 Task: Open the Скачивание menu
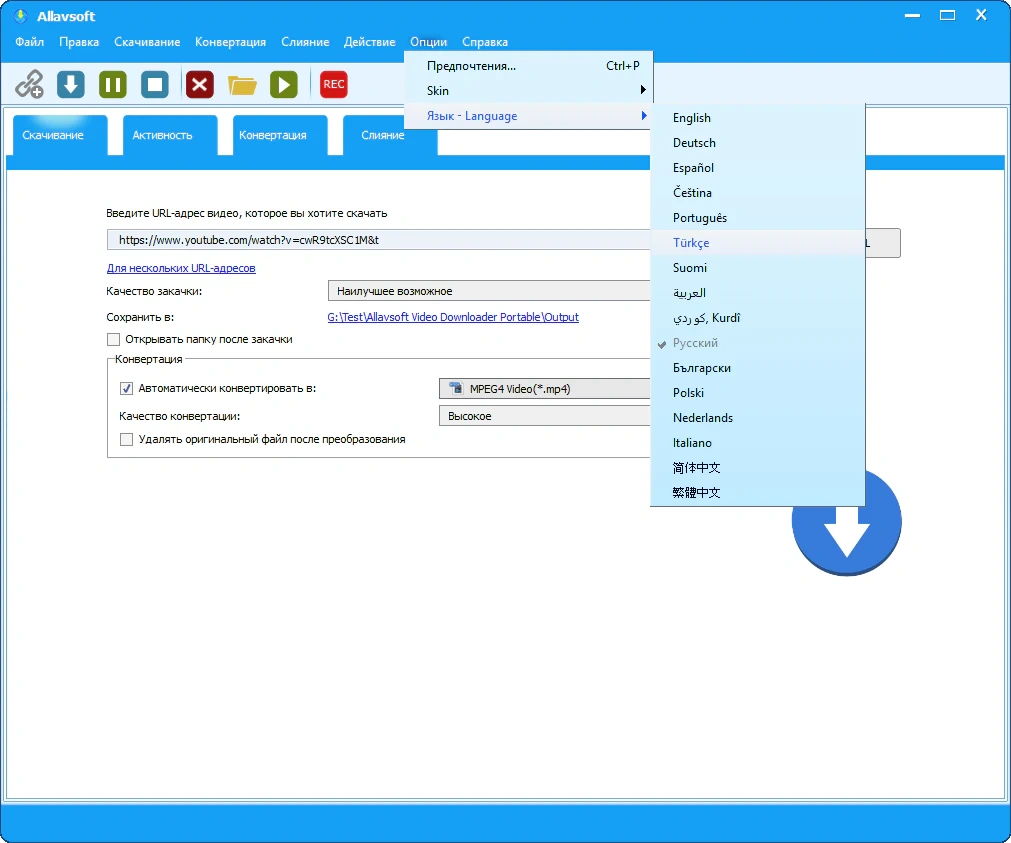pyautogui.click(x=147, y=42)
